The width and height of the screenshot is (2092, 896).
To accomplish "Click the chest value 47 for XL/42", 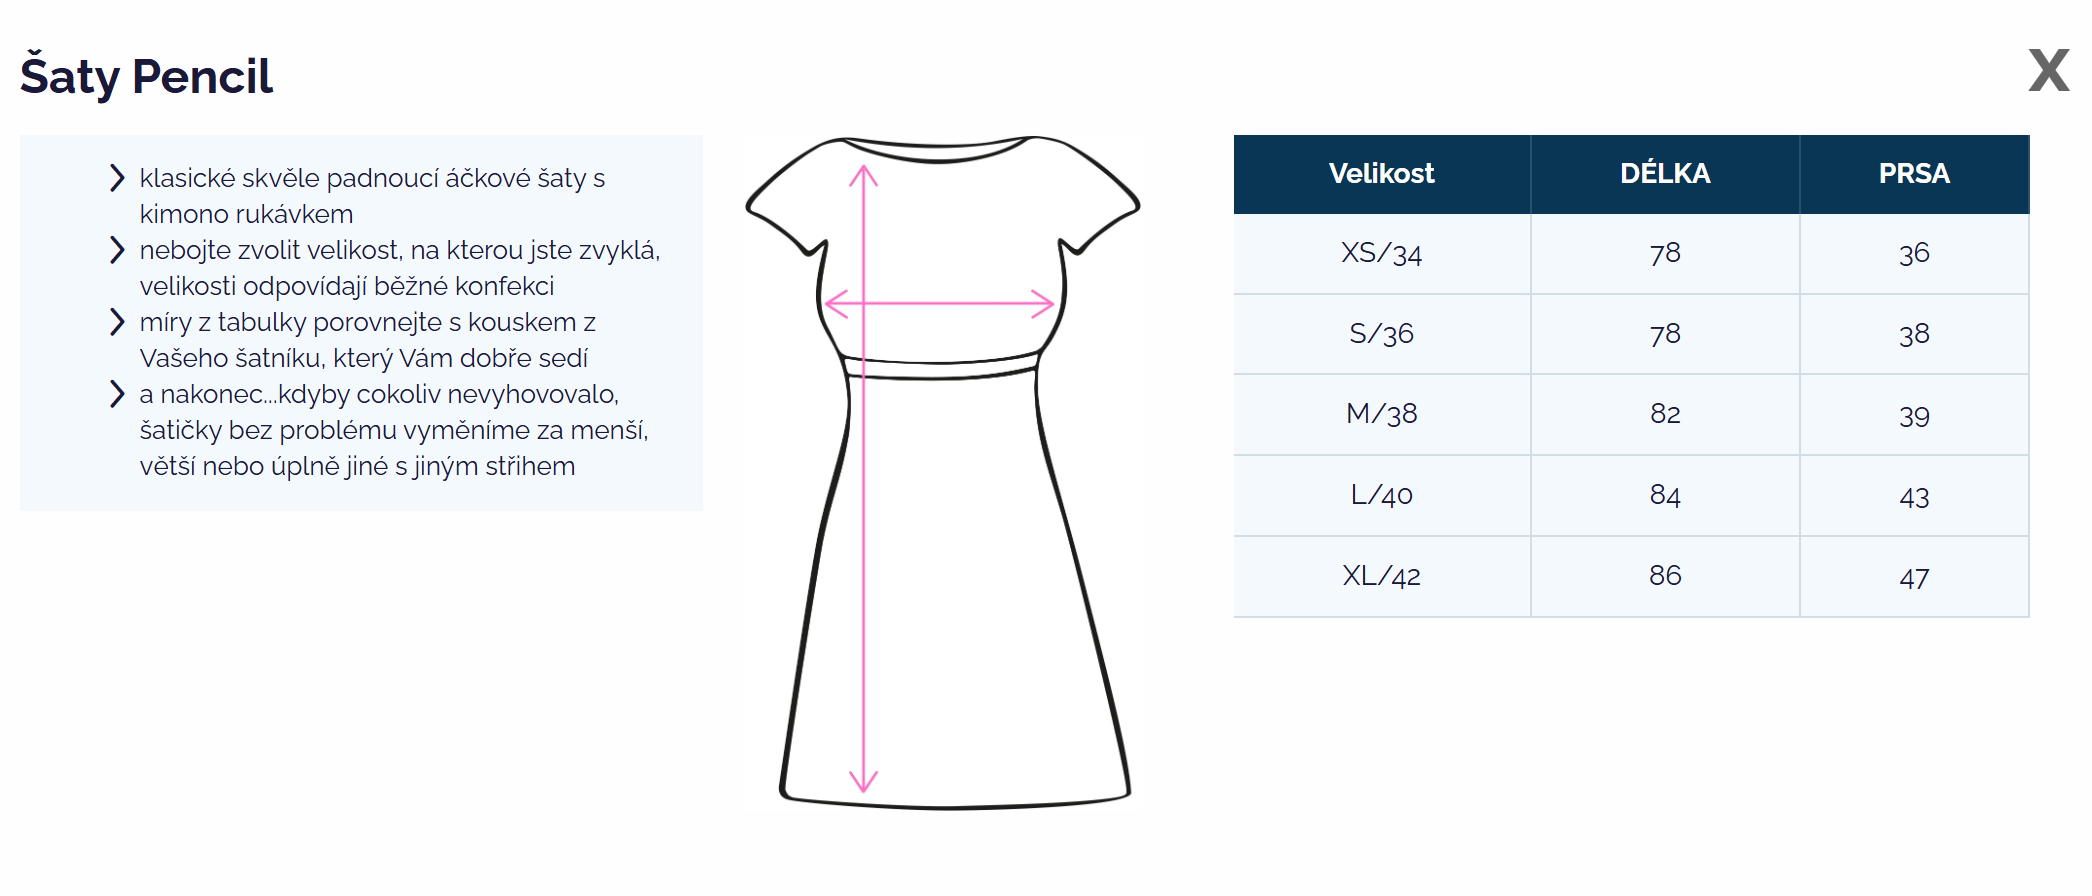I will pos(1914,578).
